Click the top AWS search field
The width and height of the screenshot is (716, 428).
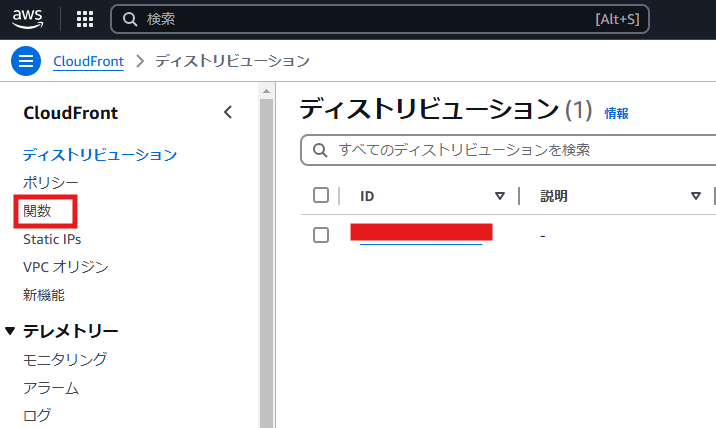point(379,19)
